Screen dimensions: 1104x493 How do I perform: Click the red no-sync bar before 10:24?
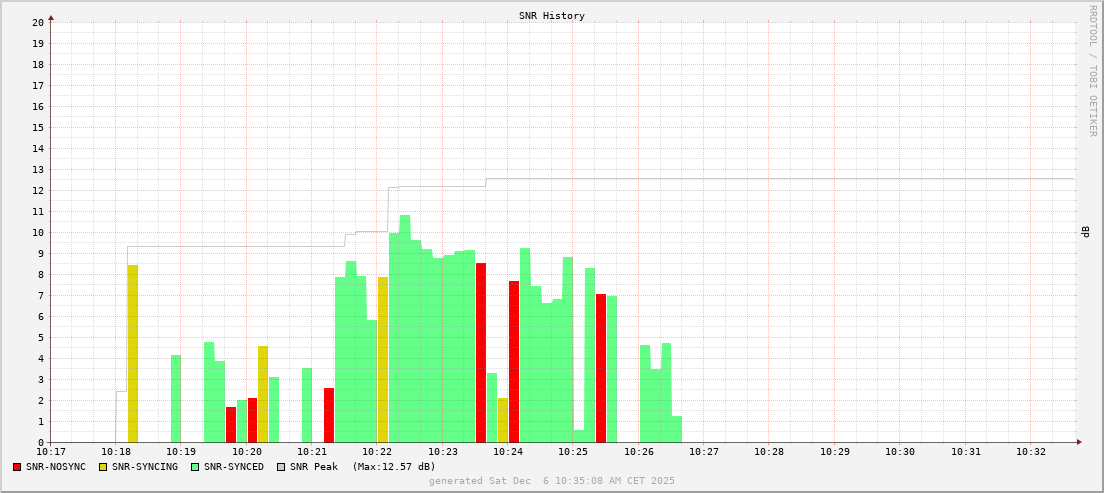pos(481,352)
